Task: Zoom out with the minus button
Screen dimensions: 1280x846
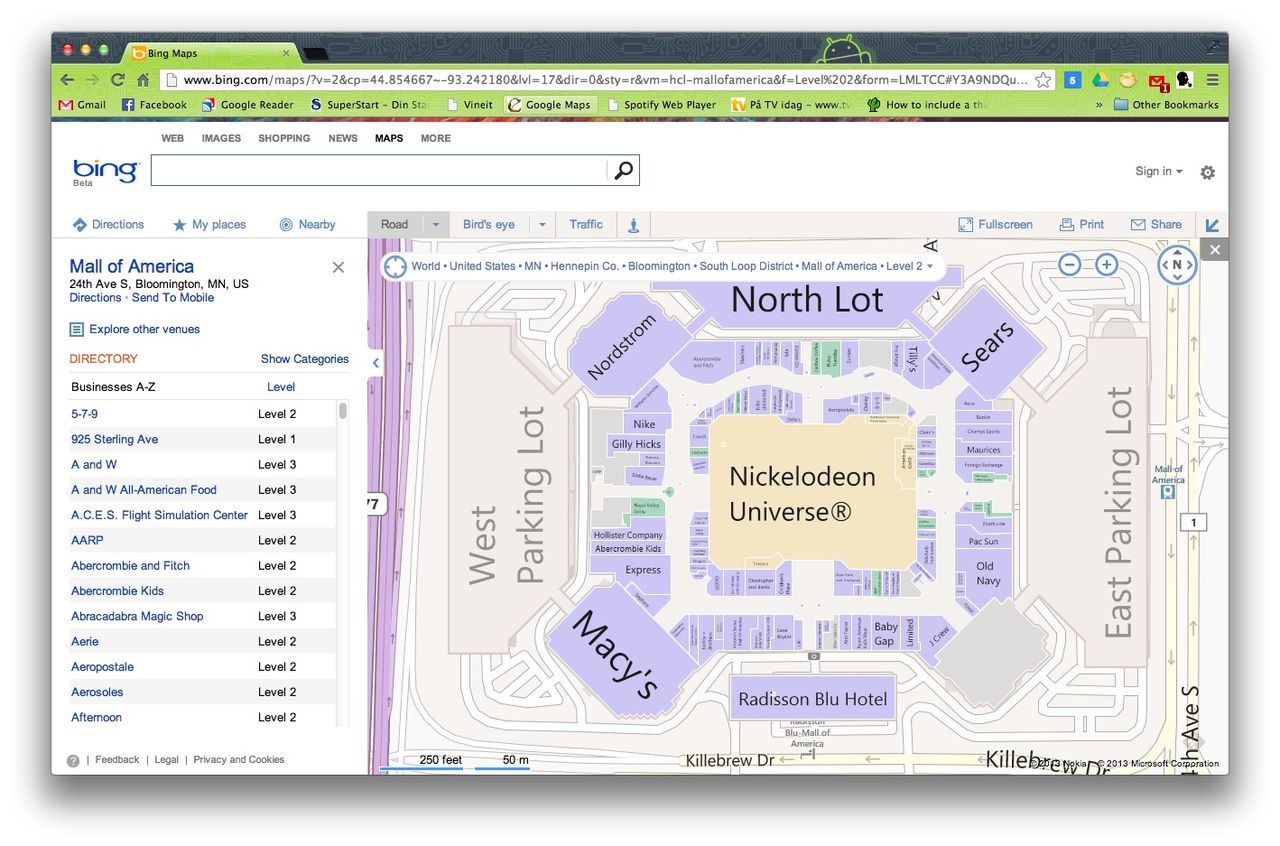Action: coord(1070,265)
